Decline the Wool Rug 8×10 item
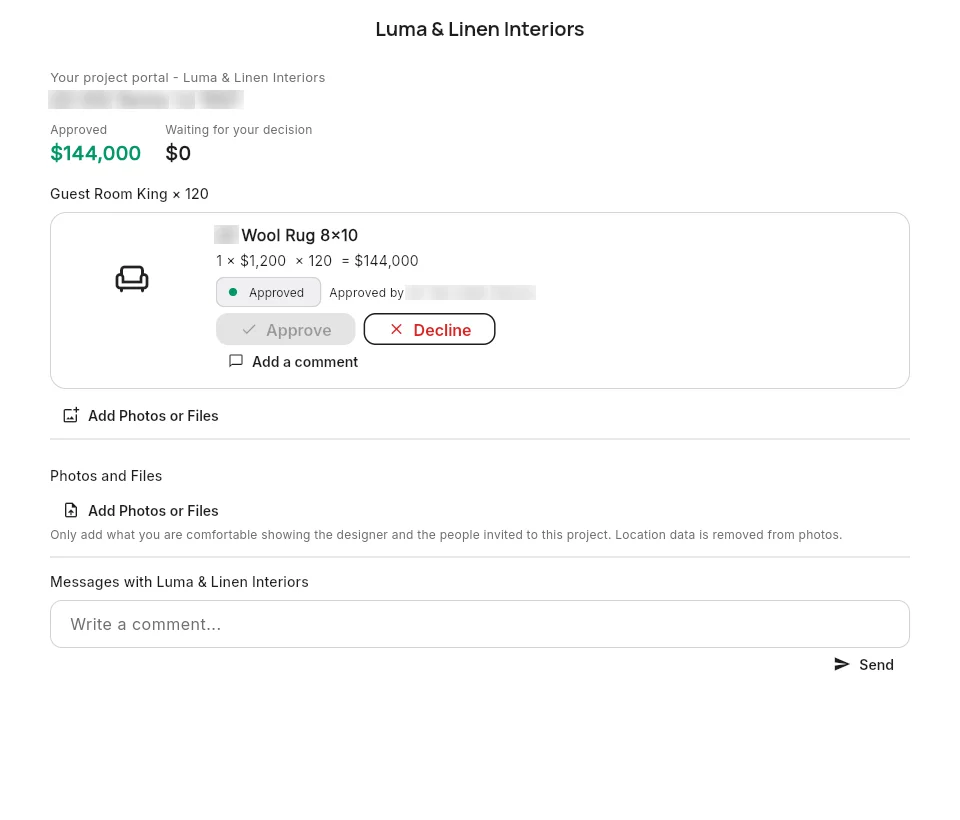The width and height of the screenshot is (960, 820). tap(429, 329)
